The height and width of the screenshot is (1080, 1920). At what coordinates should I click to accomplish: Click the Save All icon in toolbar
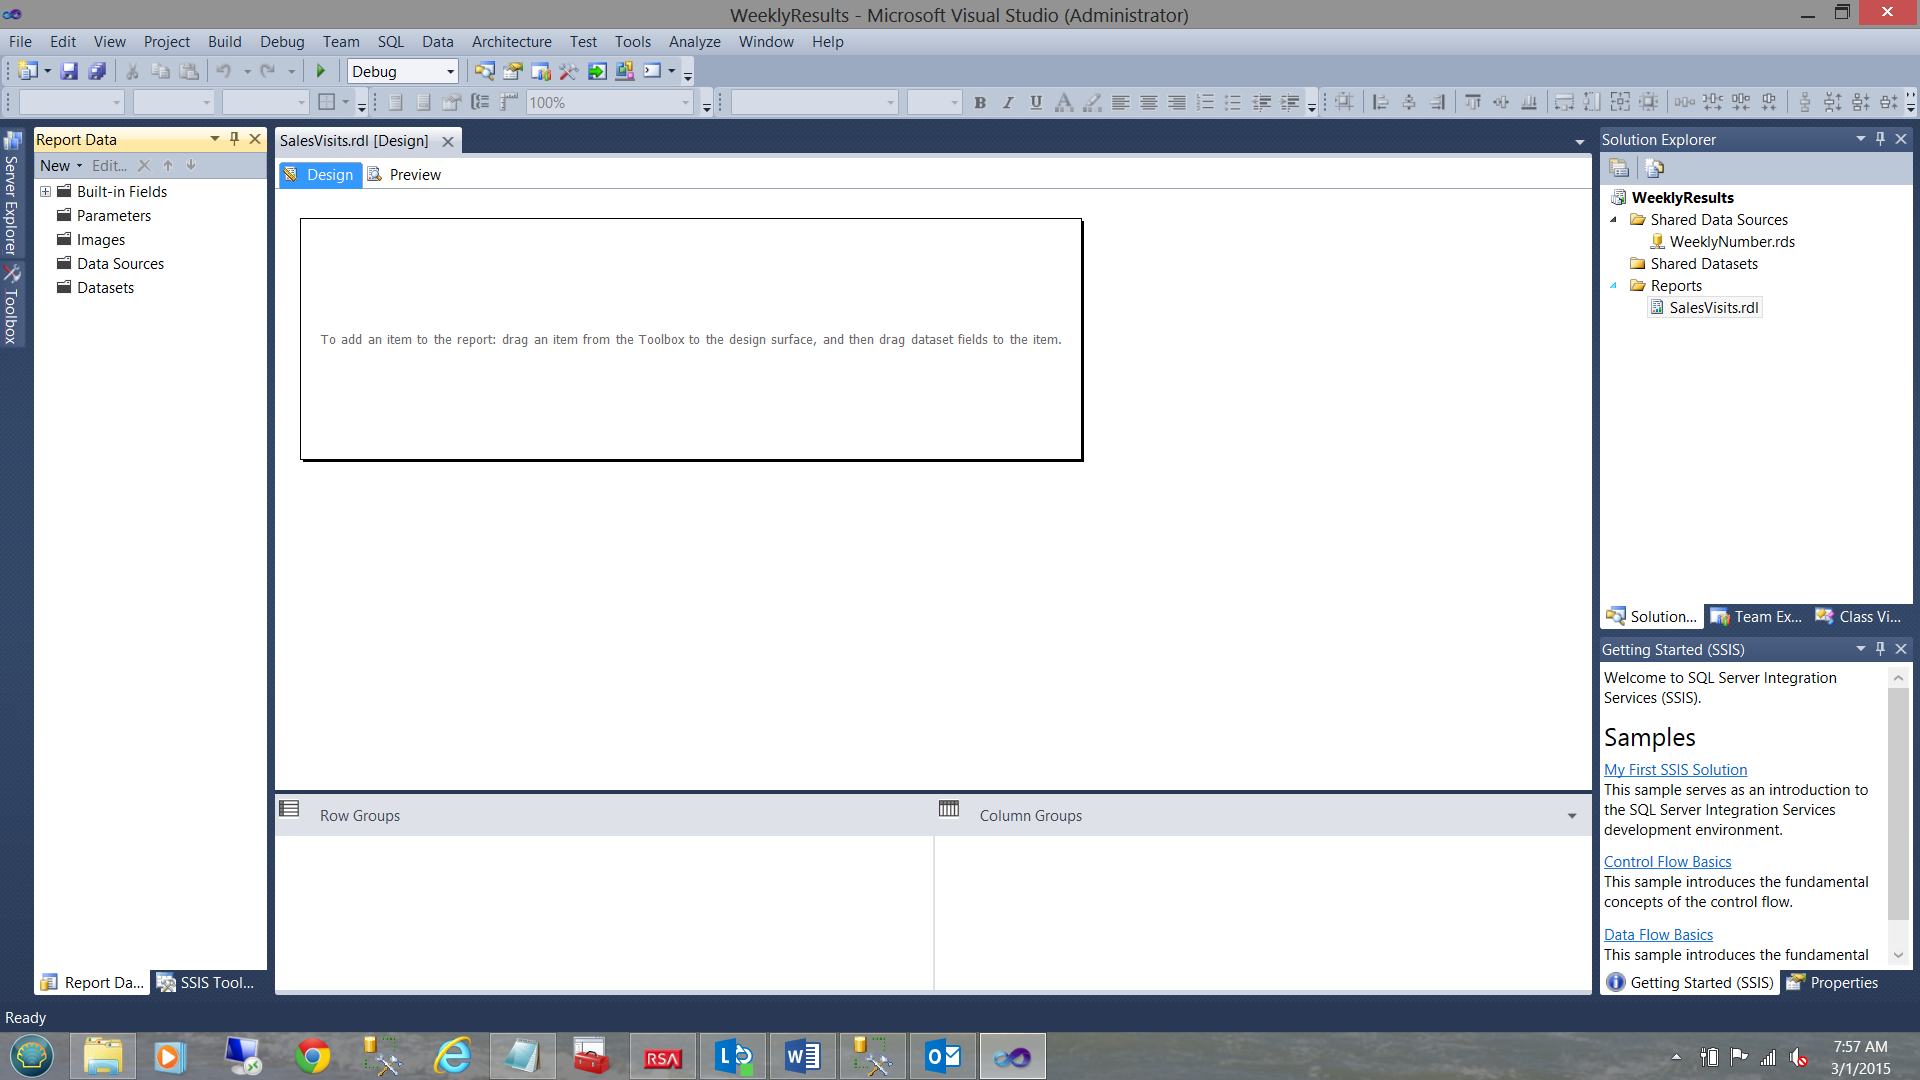(97, 71)
